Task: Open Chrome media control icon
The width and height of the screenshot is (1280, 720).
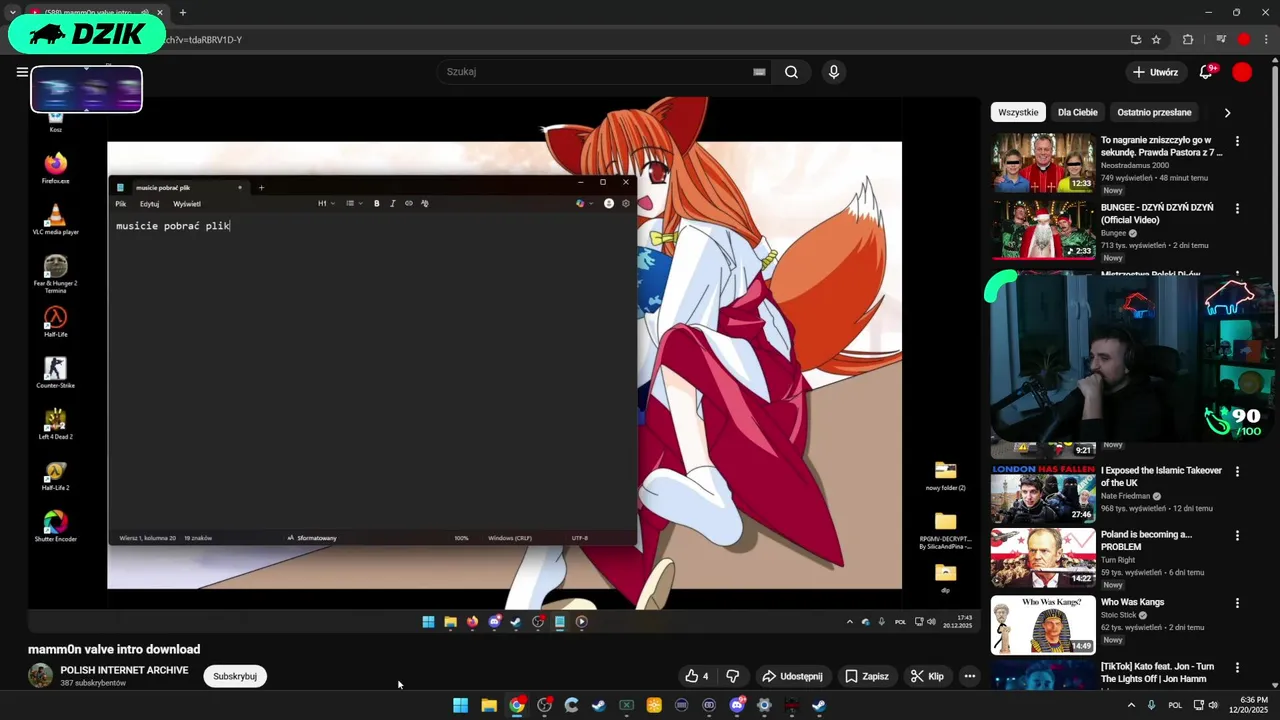Action: pos(1221,40)
